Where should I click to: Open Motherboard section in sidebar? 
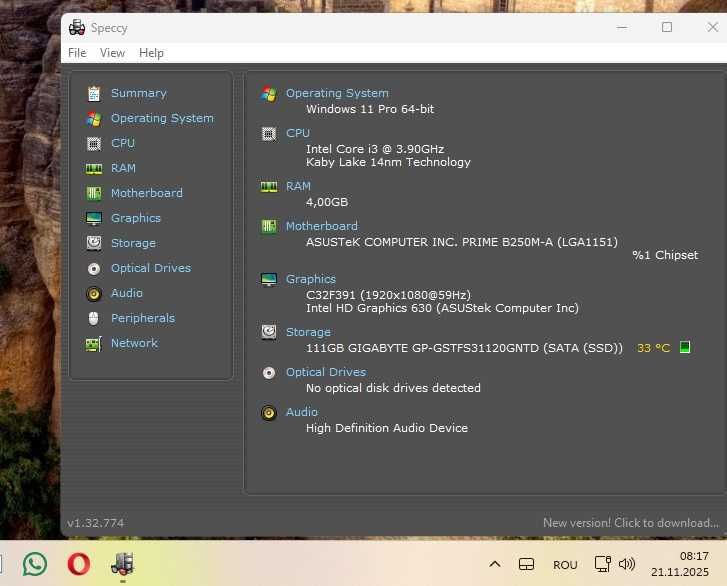click(x=147, y=193)
